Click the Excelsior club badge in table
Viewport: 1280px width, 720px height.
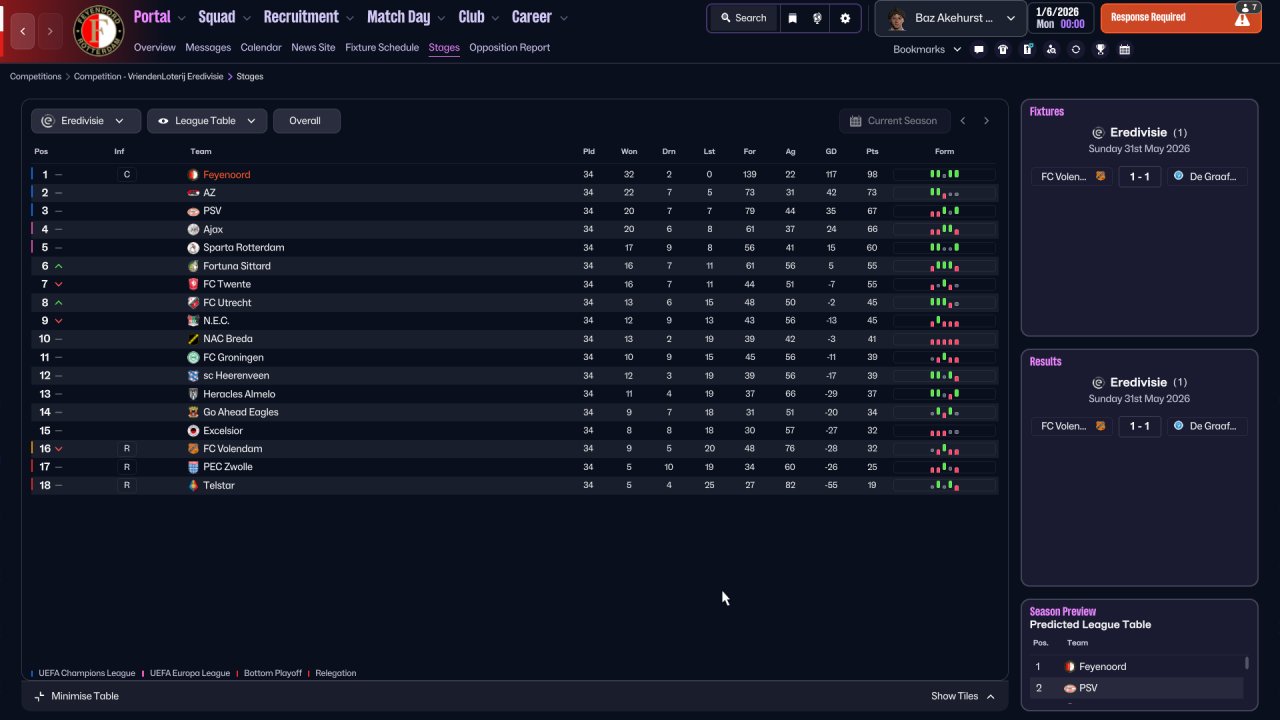(193, 430)
